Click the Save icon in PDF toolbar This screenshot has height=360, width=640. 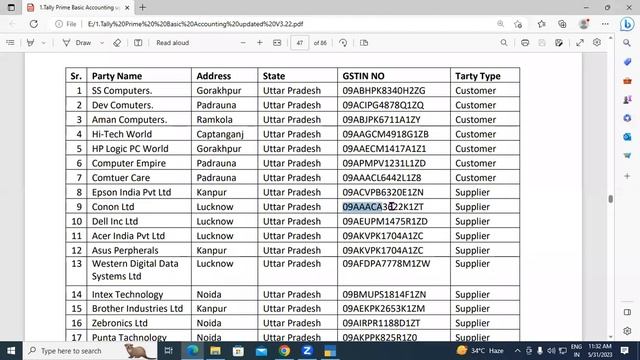point(542,42)
